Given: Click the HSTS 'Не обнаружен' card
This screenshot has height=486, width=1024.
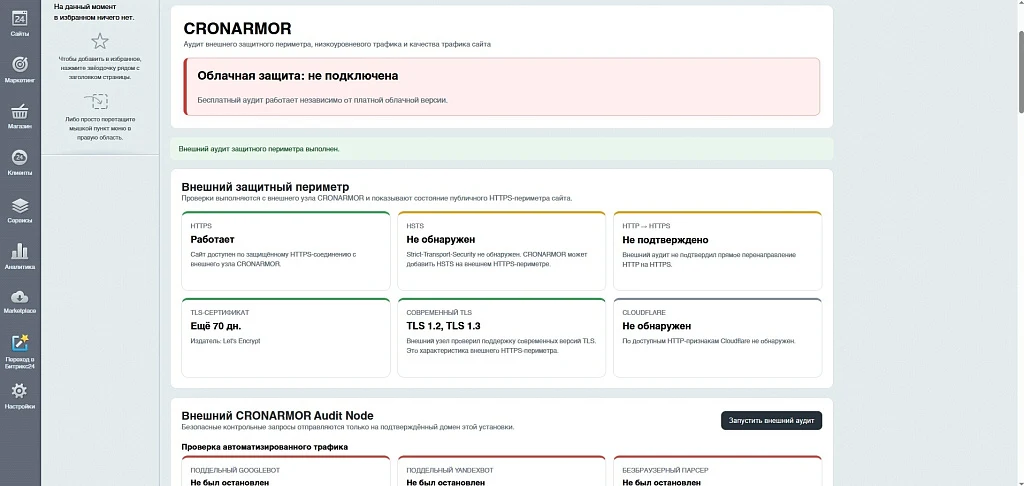Looking at the screenshot, I should point(502,251).
